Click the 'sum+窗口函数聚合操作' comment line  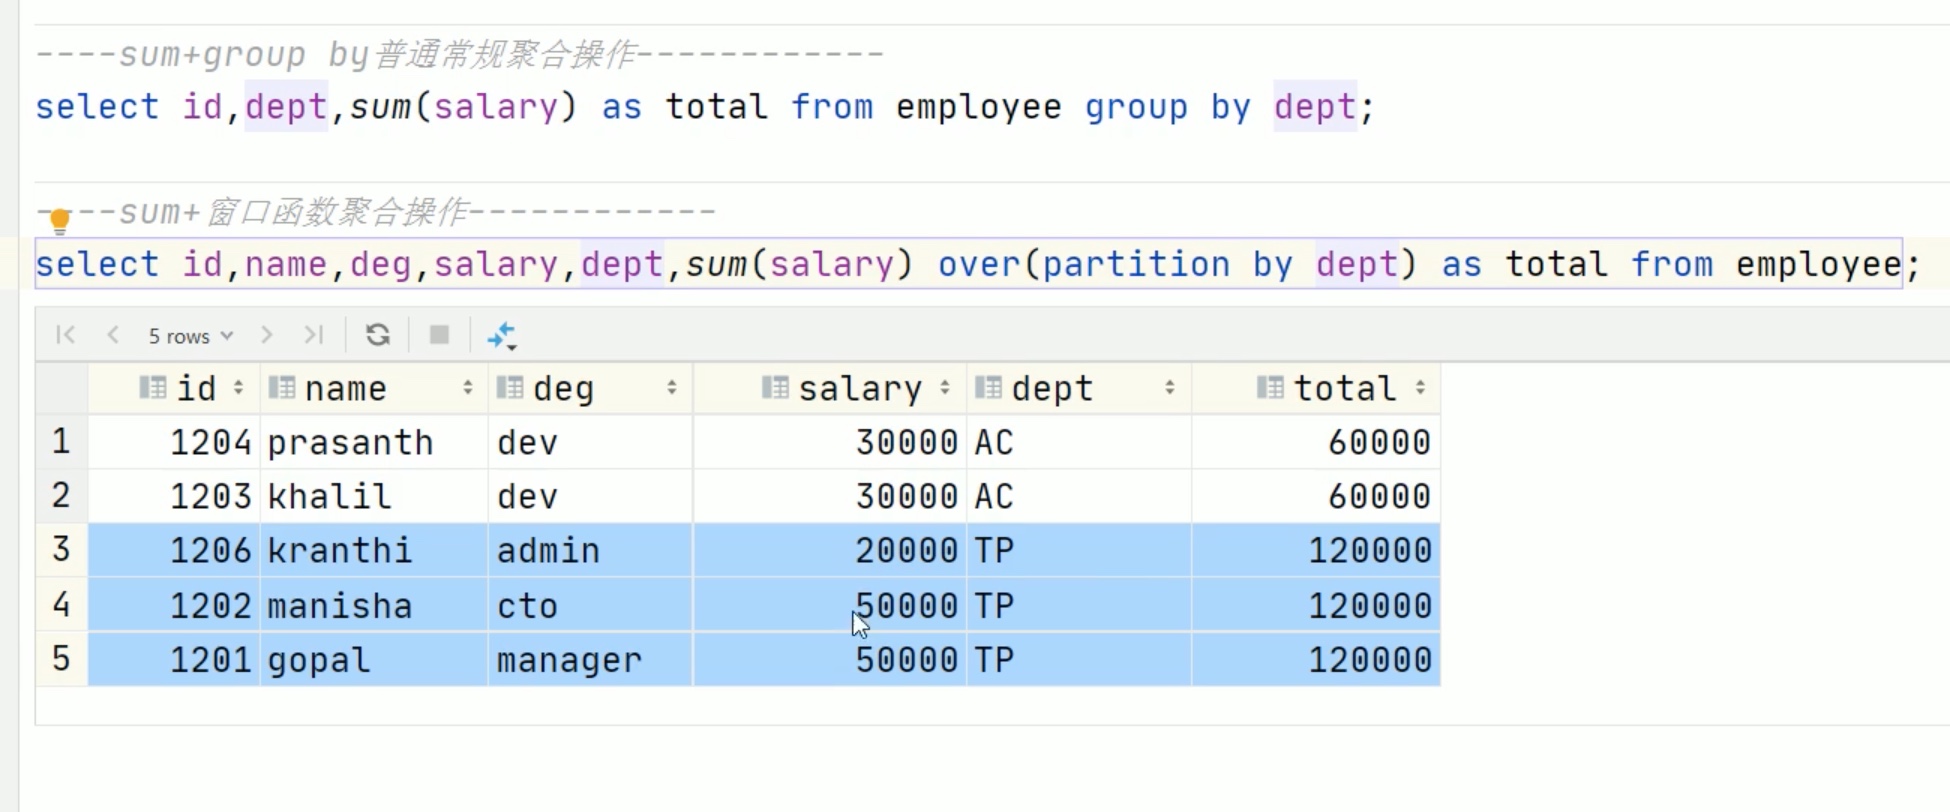[376, 212]
